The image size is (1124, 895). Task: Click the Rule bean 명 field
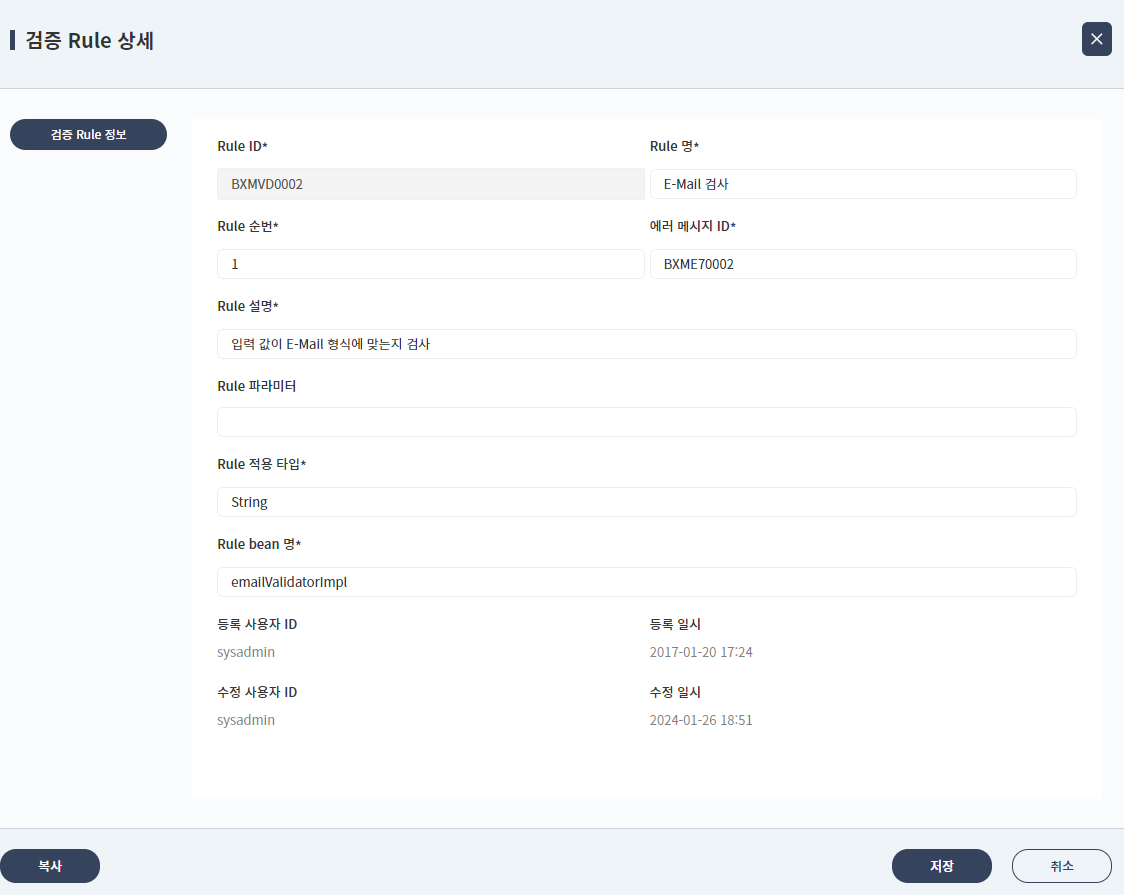[x=646, y=581]
